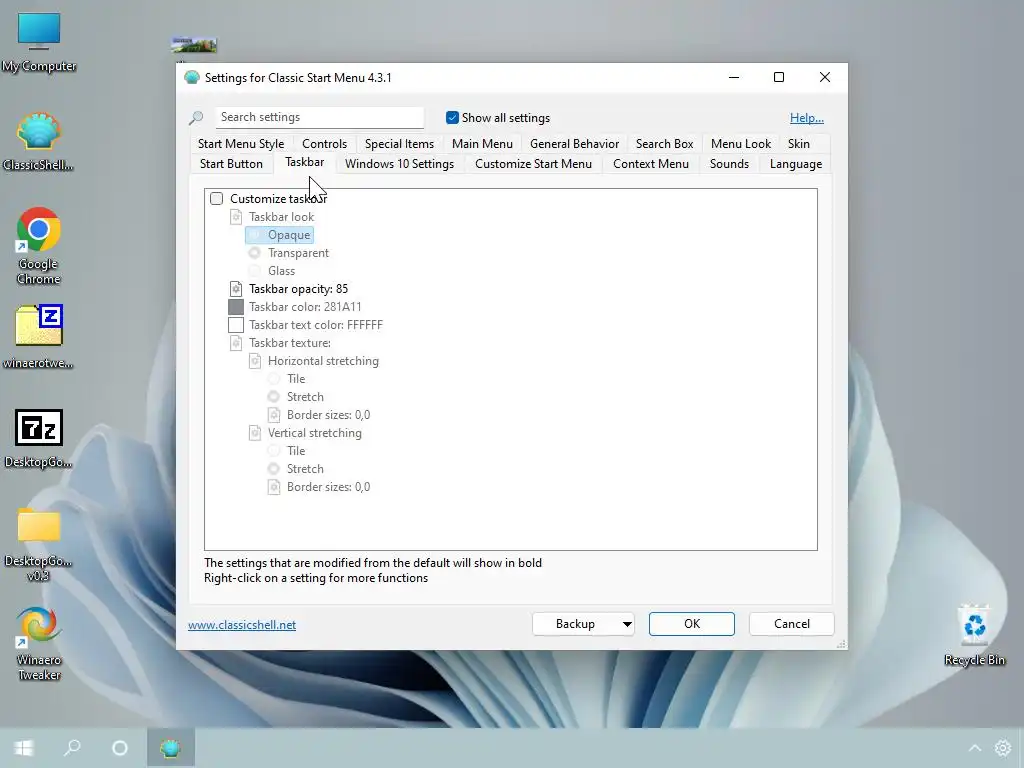Select Tile under Vertical stretching
Screen dimensions: 1024x768
274,451
